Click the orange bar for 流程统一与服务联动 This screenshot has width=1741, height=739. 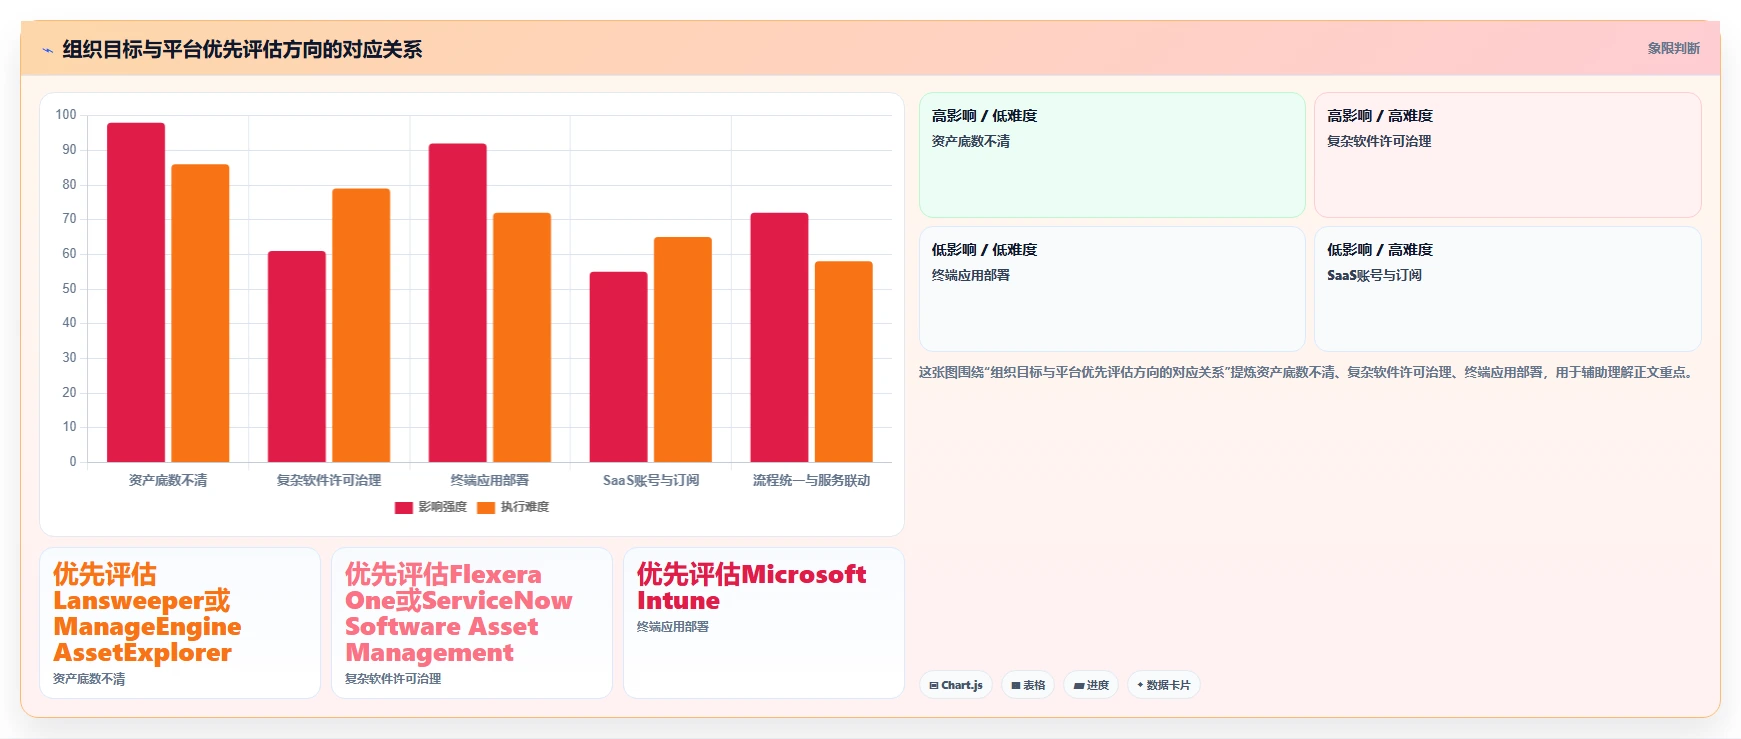[844, 361]
